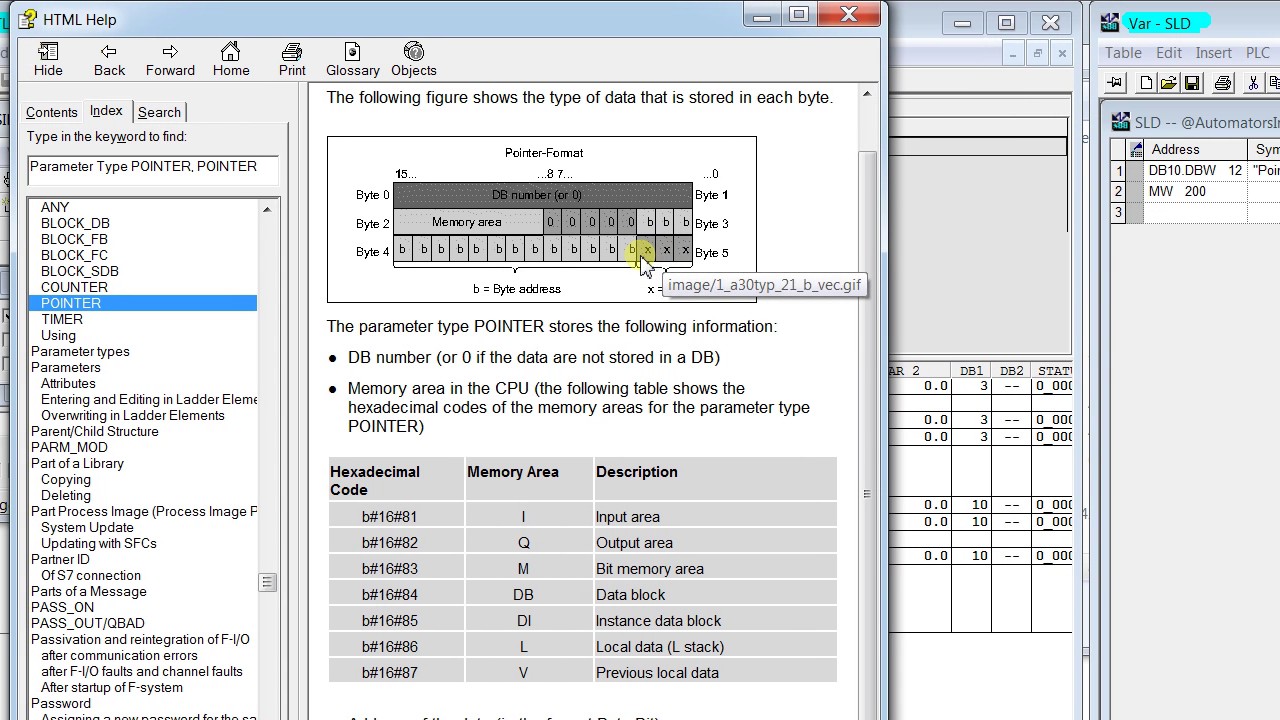Screen dimensions: 1280x720
Task: Click the Pointer-Format figure image
Action: tap(542, 220)
